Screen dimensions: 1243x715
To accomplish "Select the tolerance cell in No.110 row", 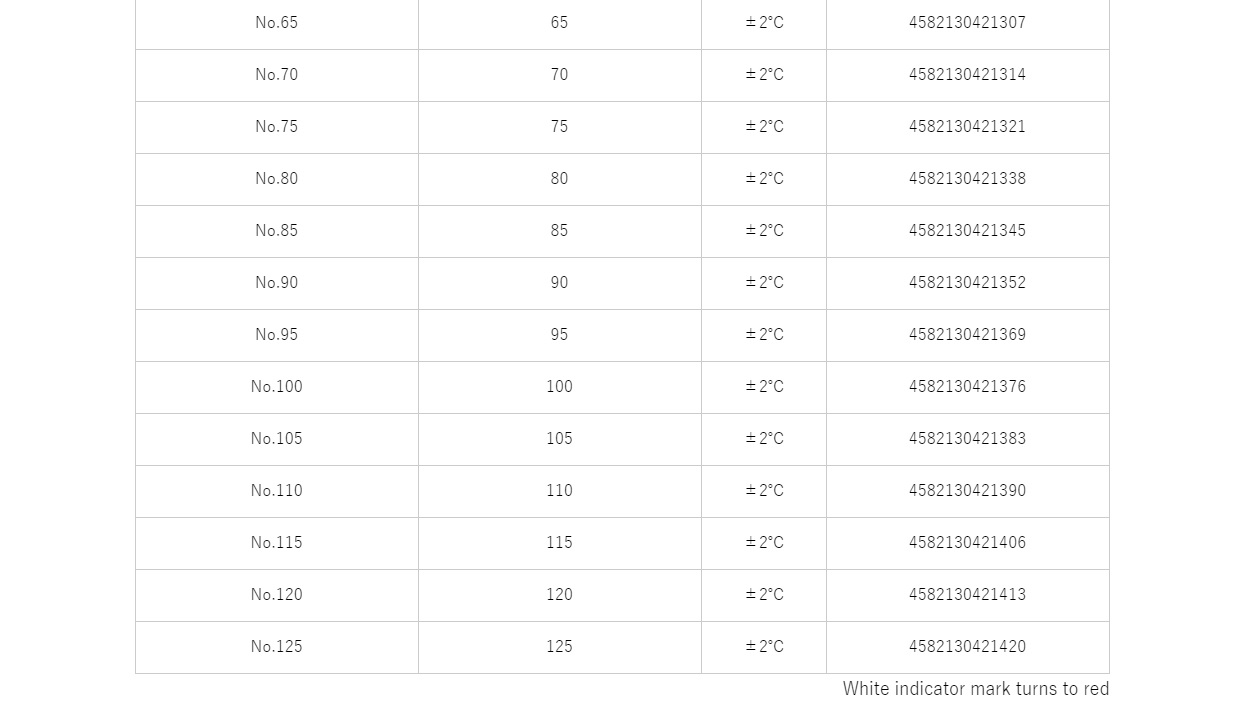I will 764,491.
